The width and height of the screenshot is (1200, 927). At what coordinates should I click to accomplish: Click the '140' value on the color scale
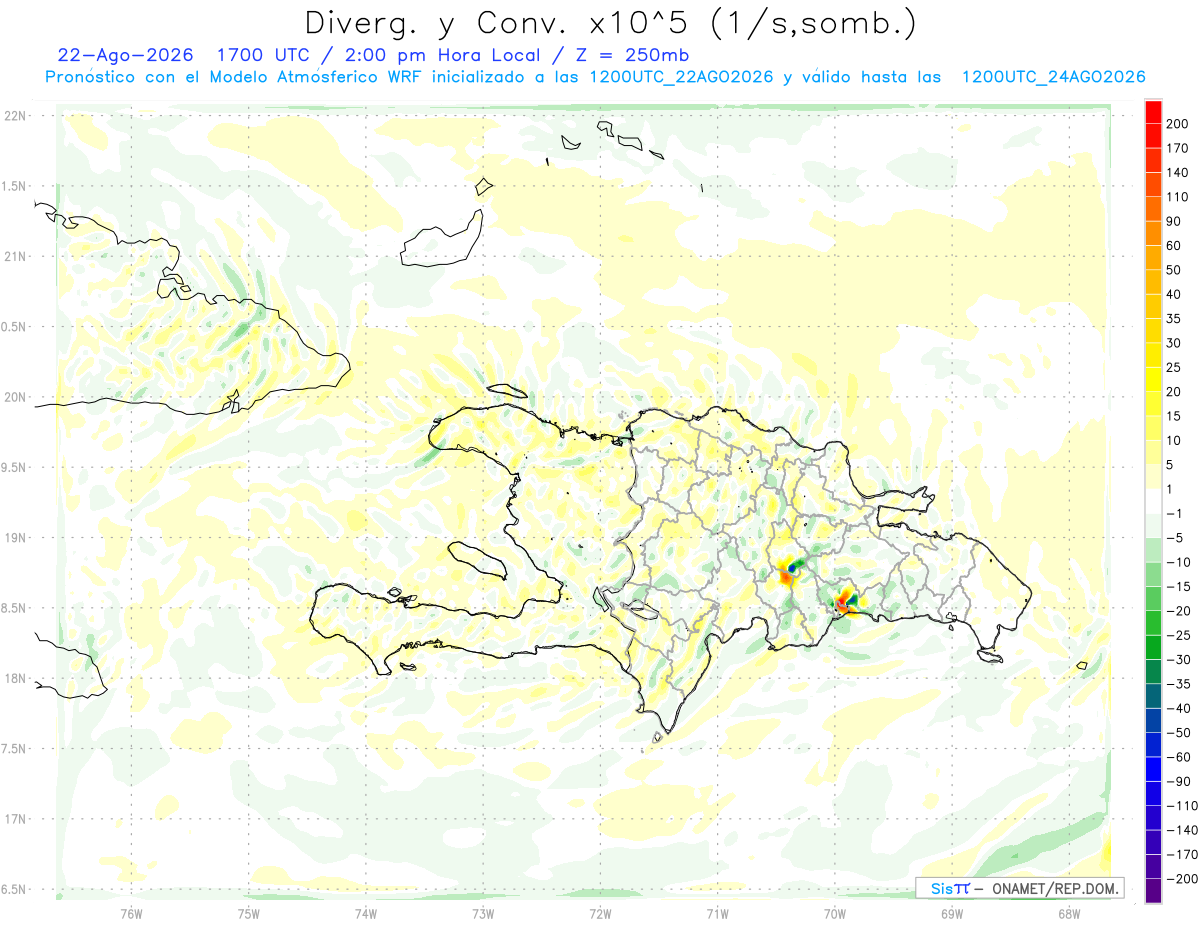(1179, 173)
